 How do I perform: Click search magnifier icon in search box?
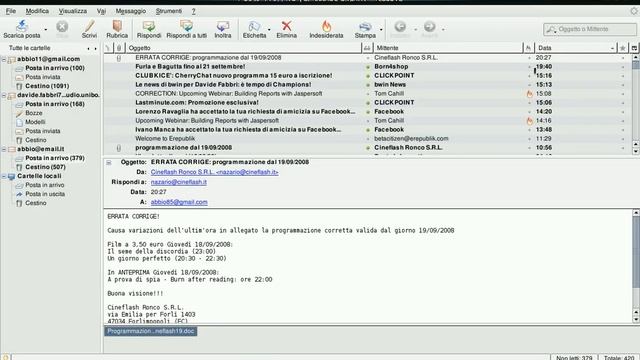pyautogui.click(x=551, y=29)
